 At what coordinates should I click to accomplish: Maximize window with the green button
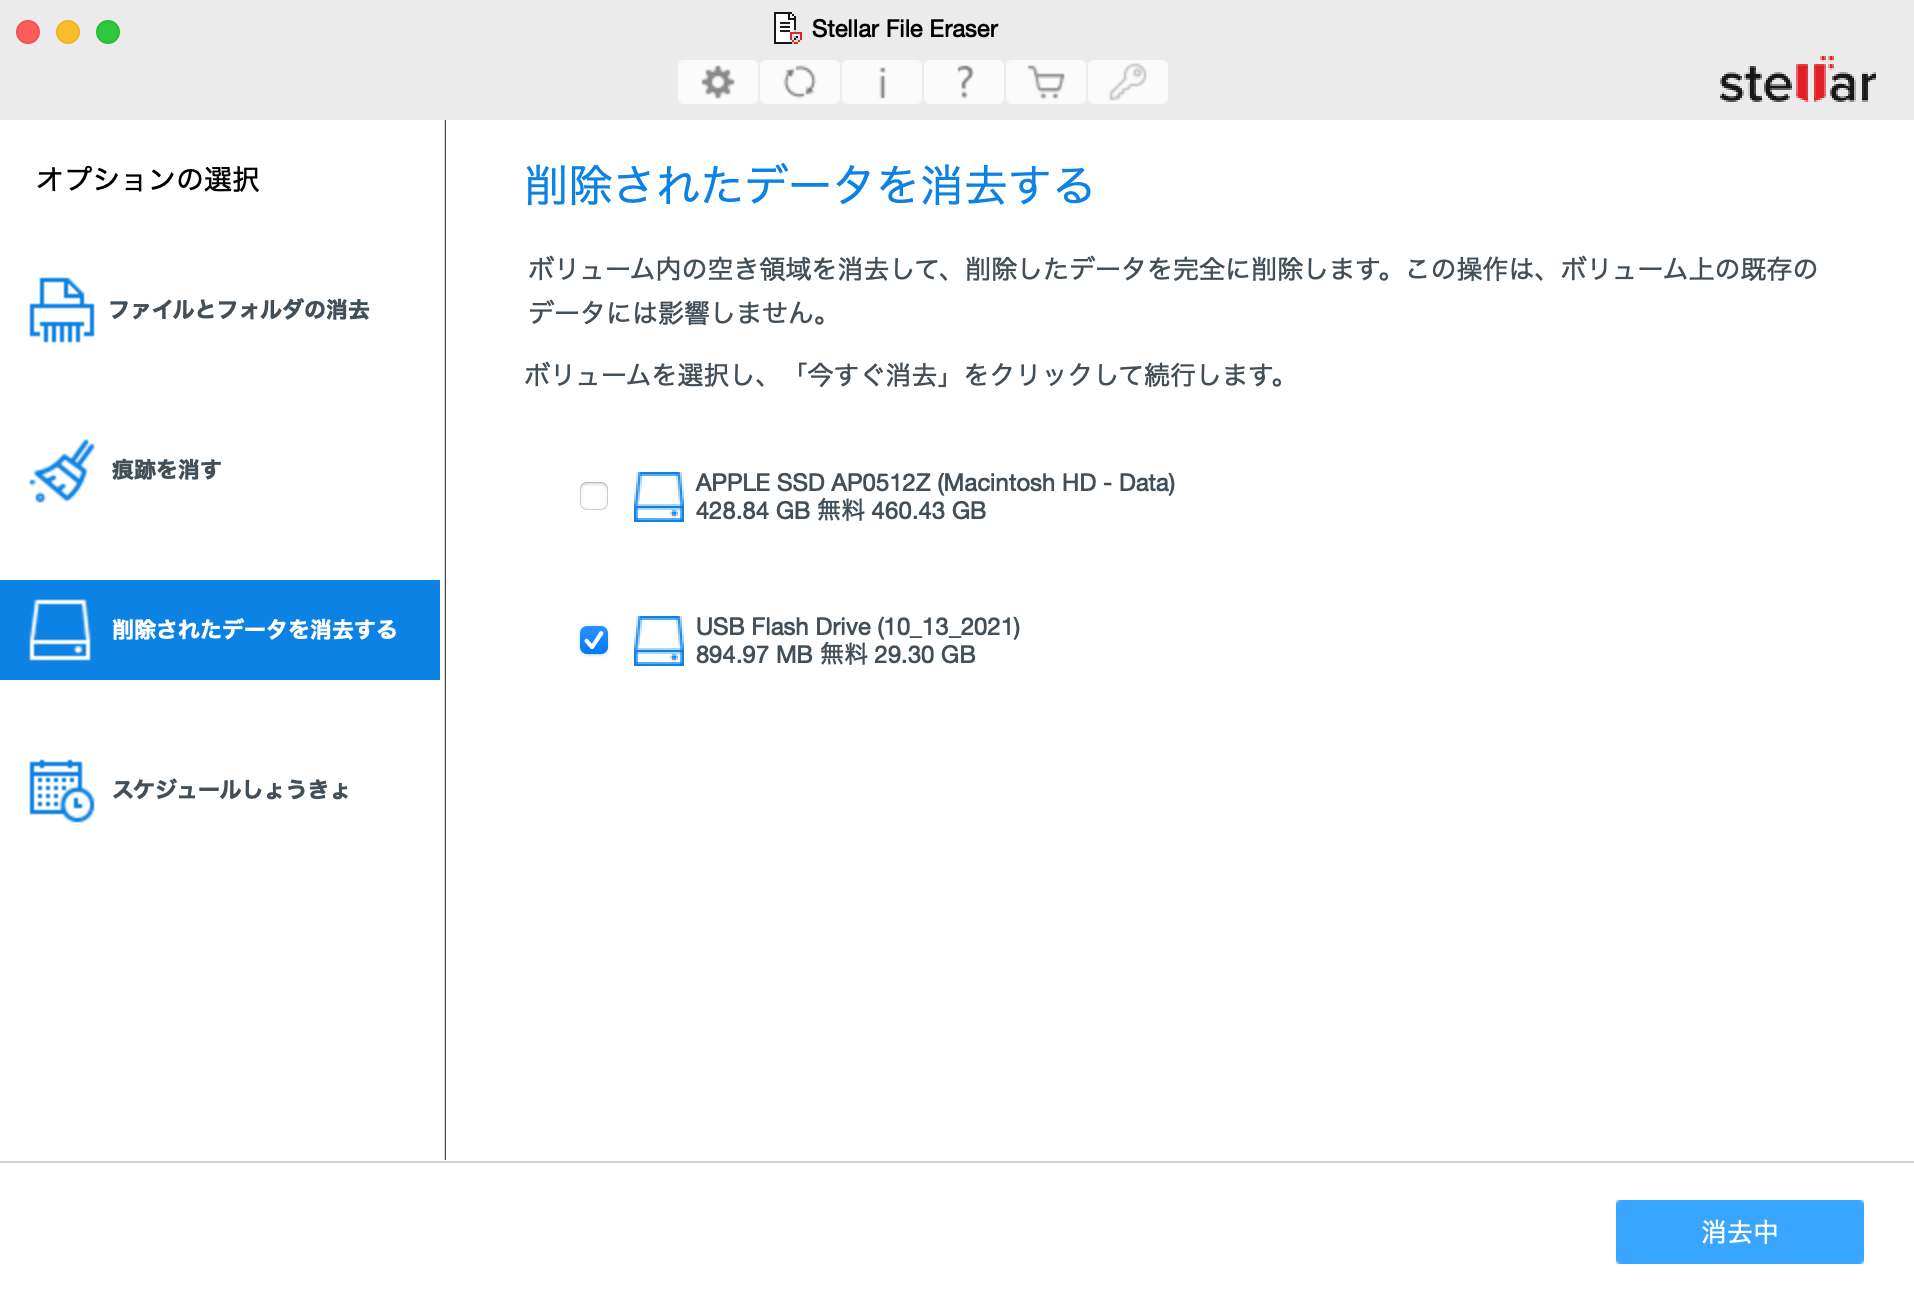click(x=108, y=32)
